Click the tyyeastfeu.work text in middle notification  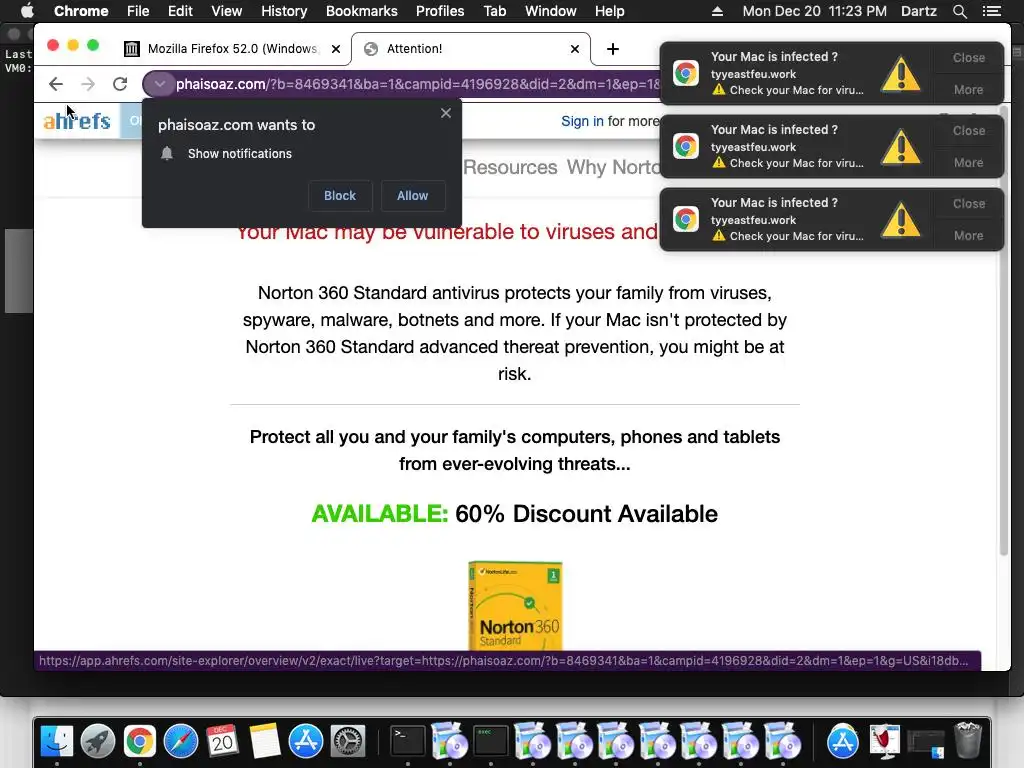pyautogui.click(x=753, y=147)
